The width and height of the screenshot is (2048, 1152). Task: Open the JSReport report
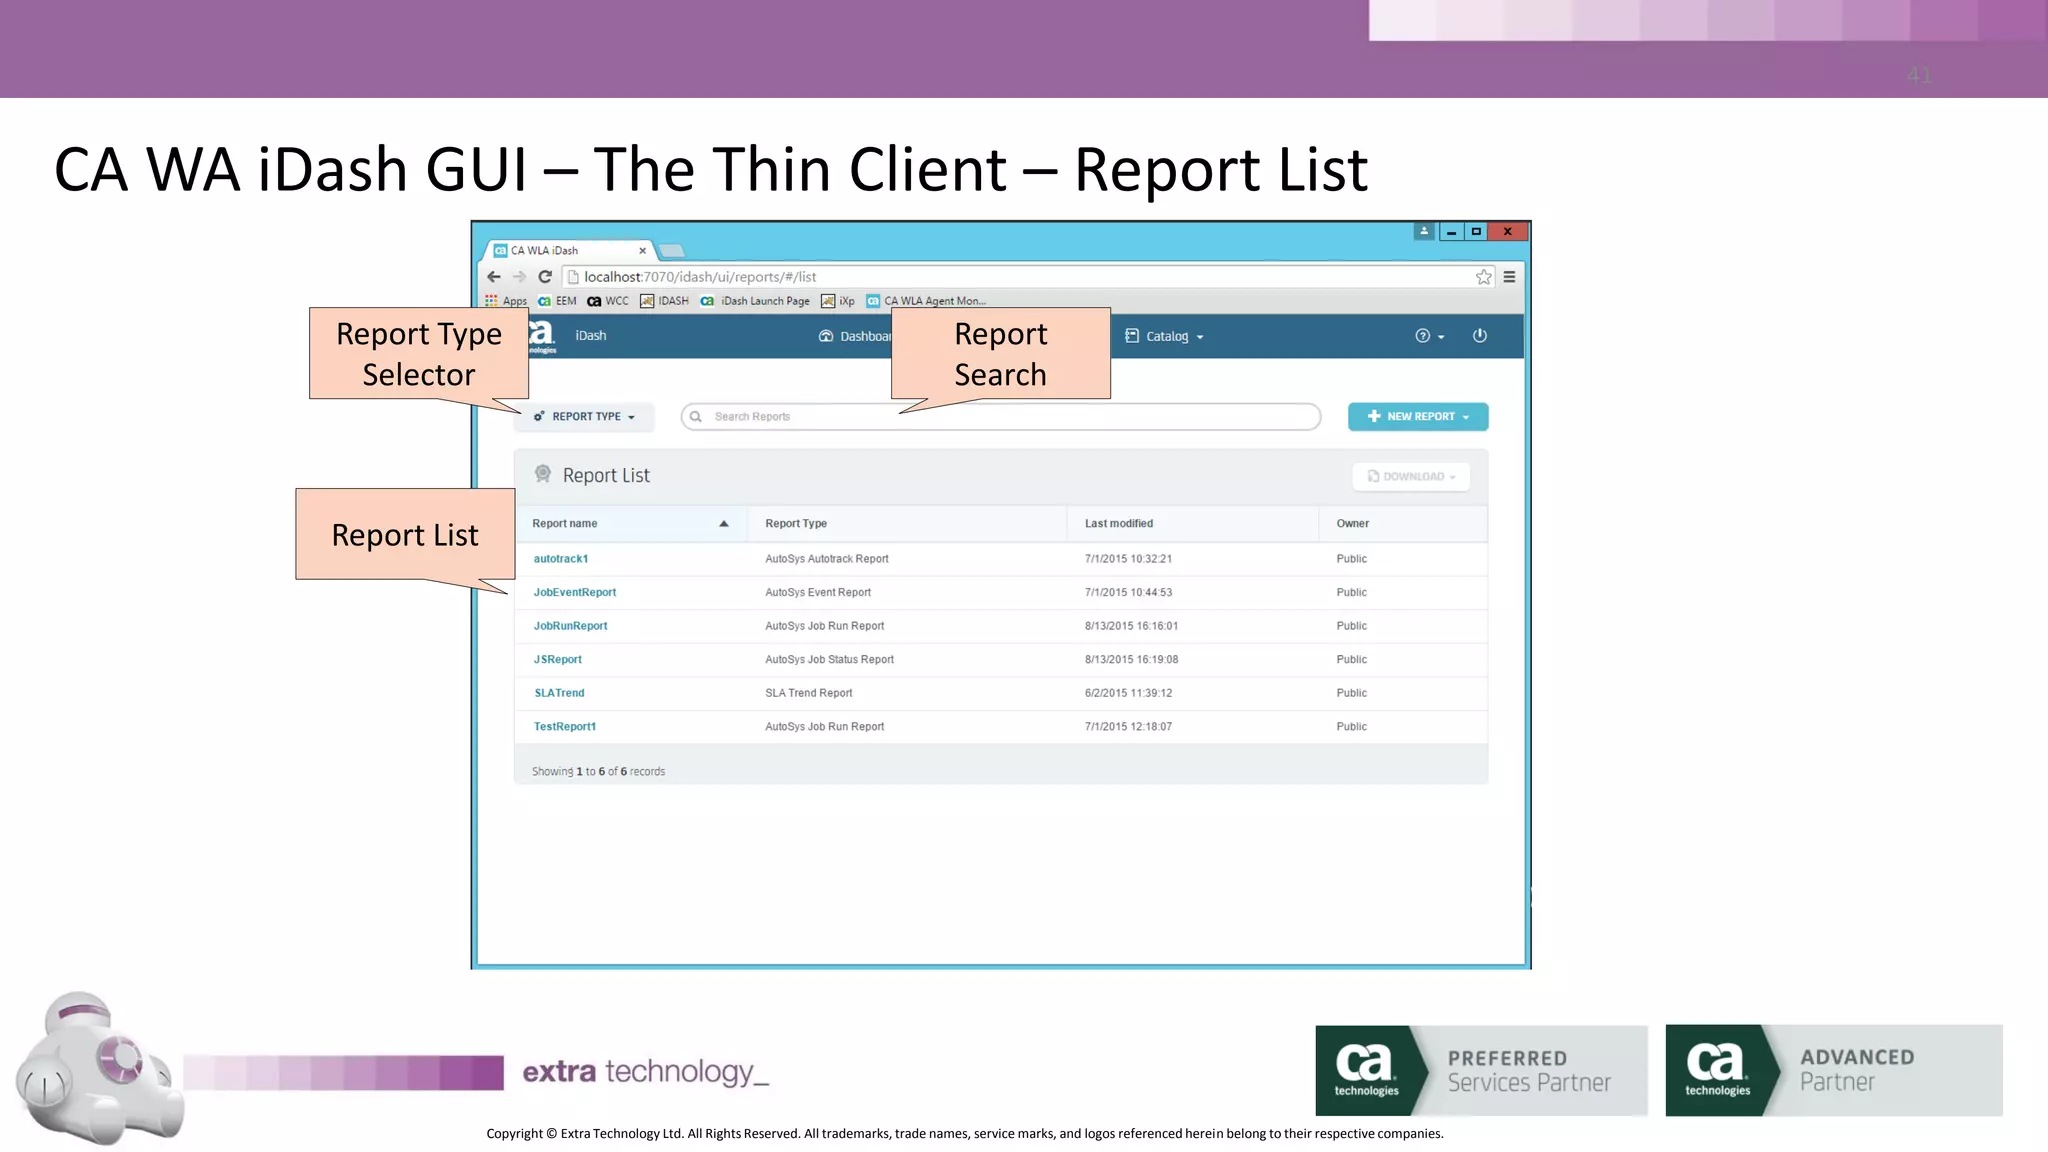[558, 660]
